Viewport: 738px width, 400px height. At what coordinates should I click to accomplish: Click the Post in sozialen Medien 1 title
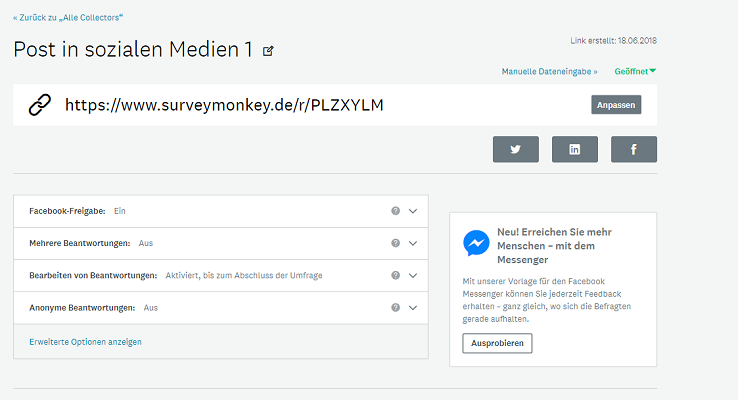[133, 49]
